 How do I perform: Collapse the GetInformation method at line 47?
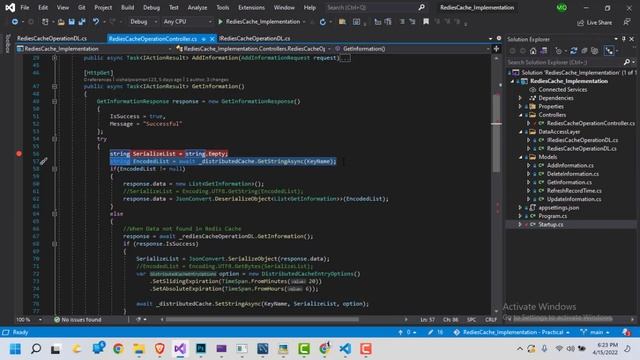(x=54, y=87)
